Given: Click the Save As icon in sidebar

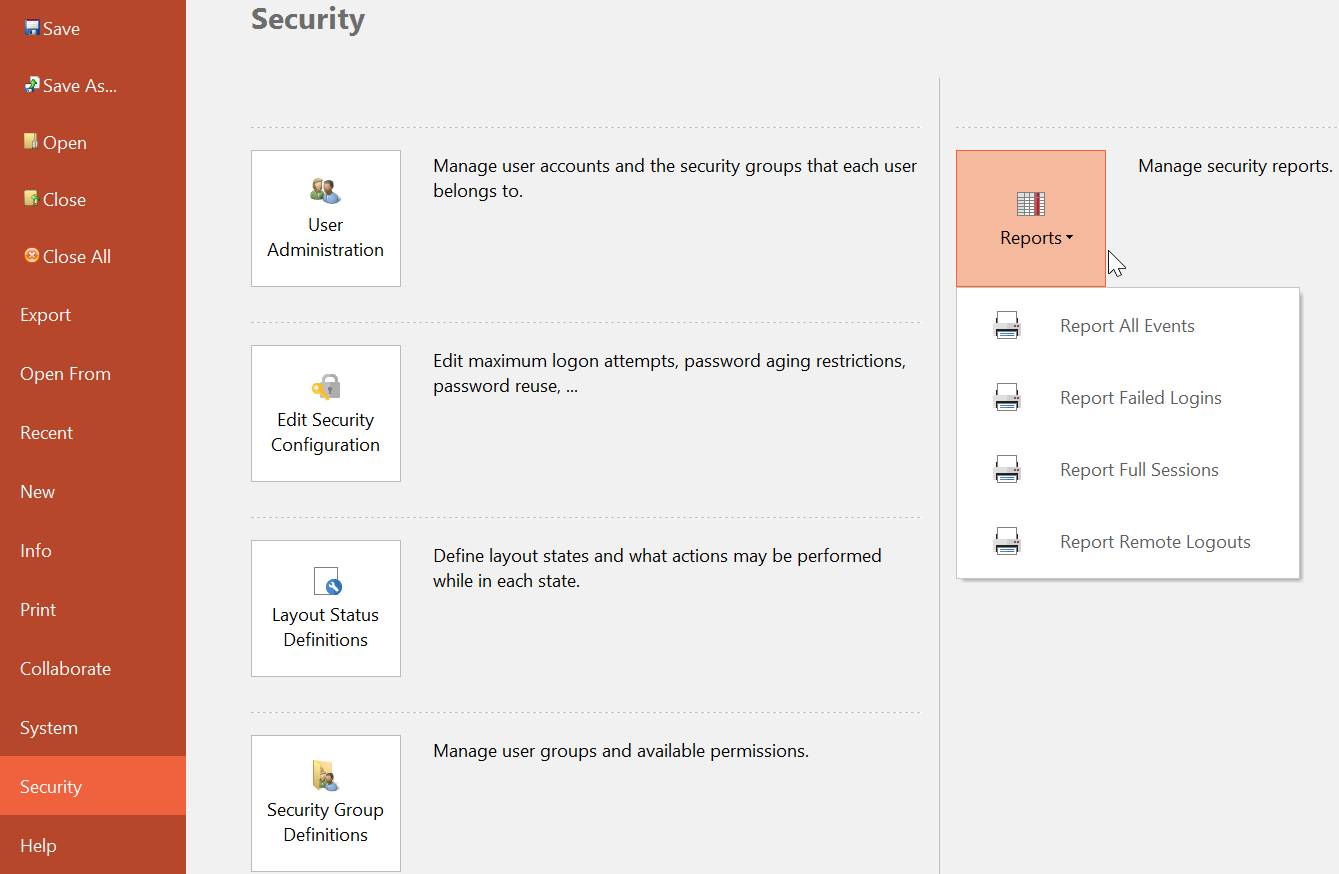Looking at the screenshot, I should pyautogui.click(x=32, y=85).
